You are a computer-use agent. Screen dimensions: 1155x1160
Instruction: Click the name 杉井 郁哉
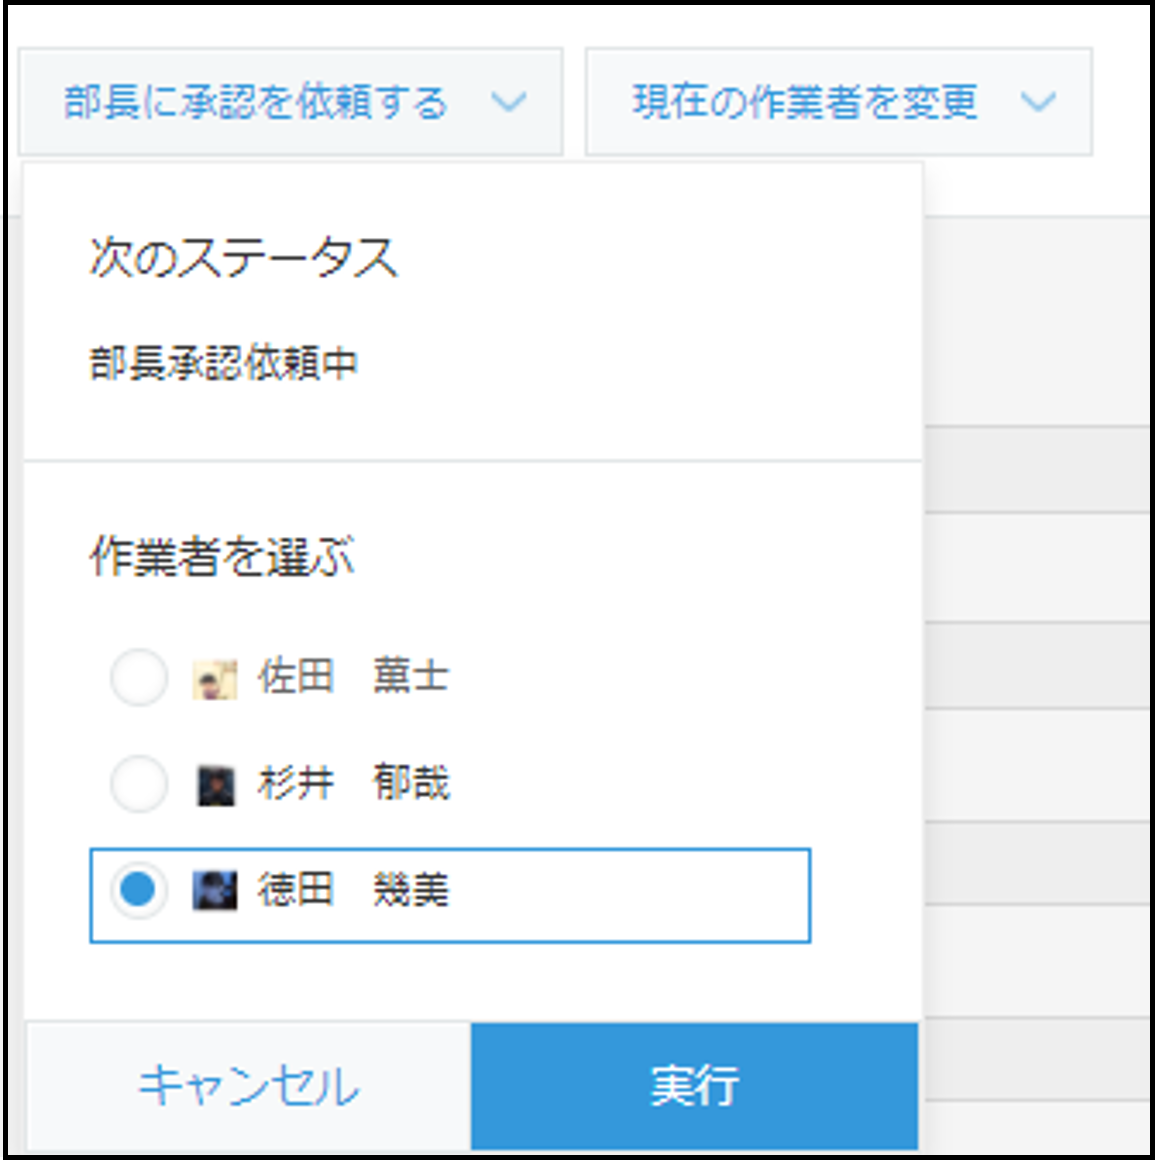[353, 783]
